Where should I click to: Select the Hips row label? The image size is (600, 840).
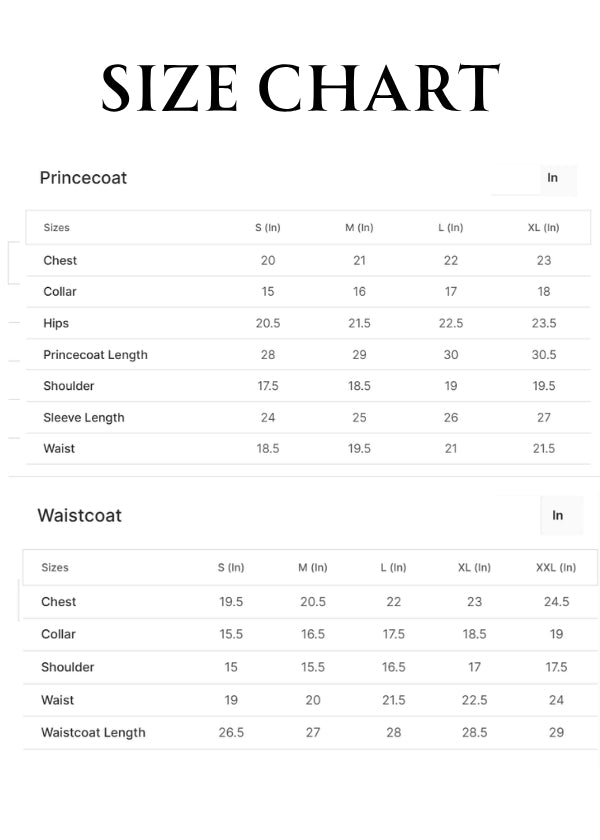click(x=56, y=324)
